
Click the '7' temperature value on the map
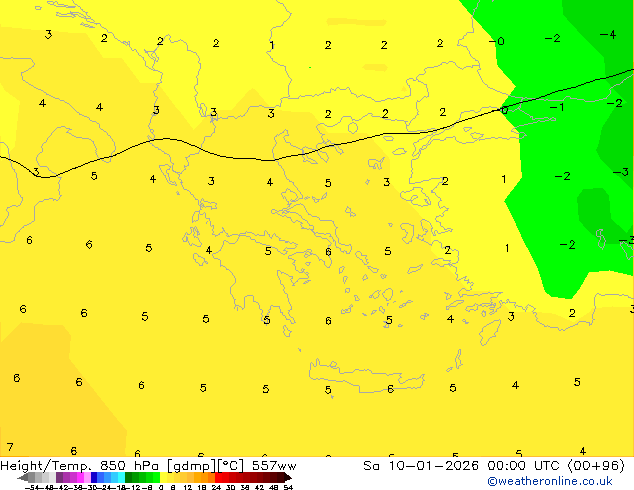10,447
